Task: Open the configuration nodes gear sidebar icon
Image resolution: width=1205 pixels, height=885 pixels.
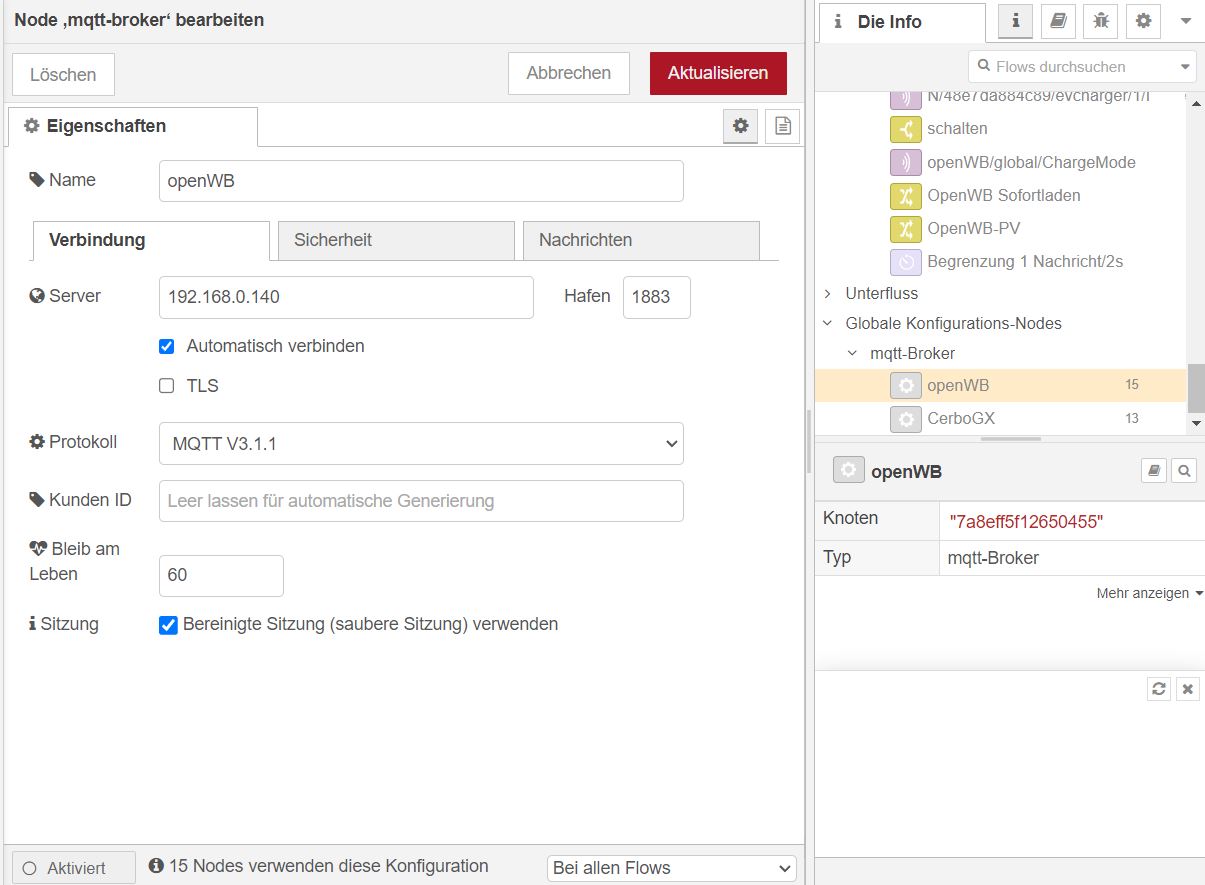Action: (x=1143, y=21)
